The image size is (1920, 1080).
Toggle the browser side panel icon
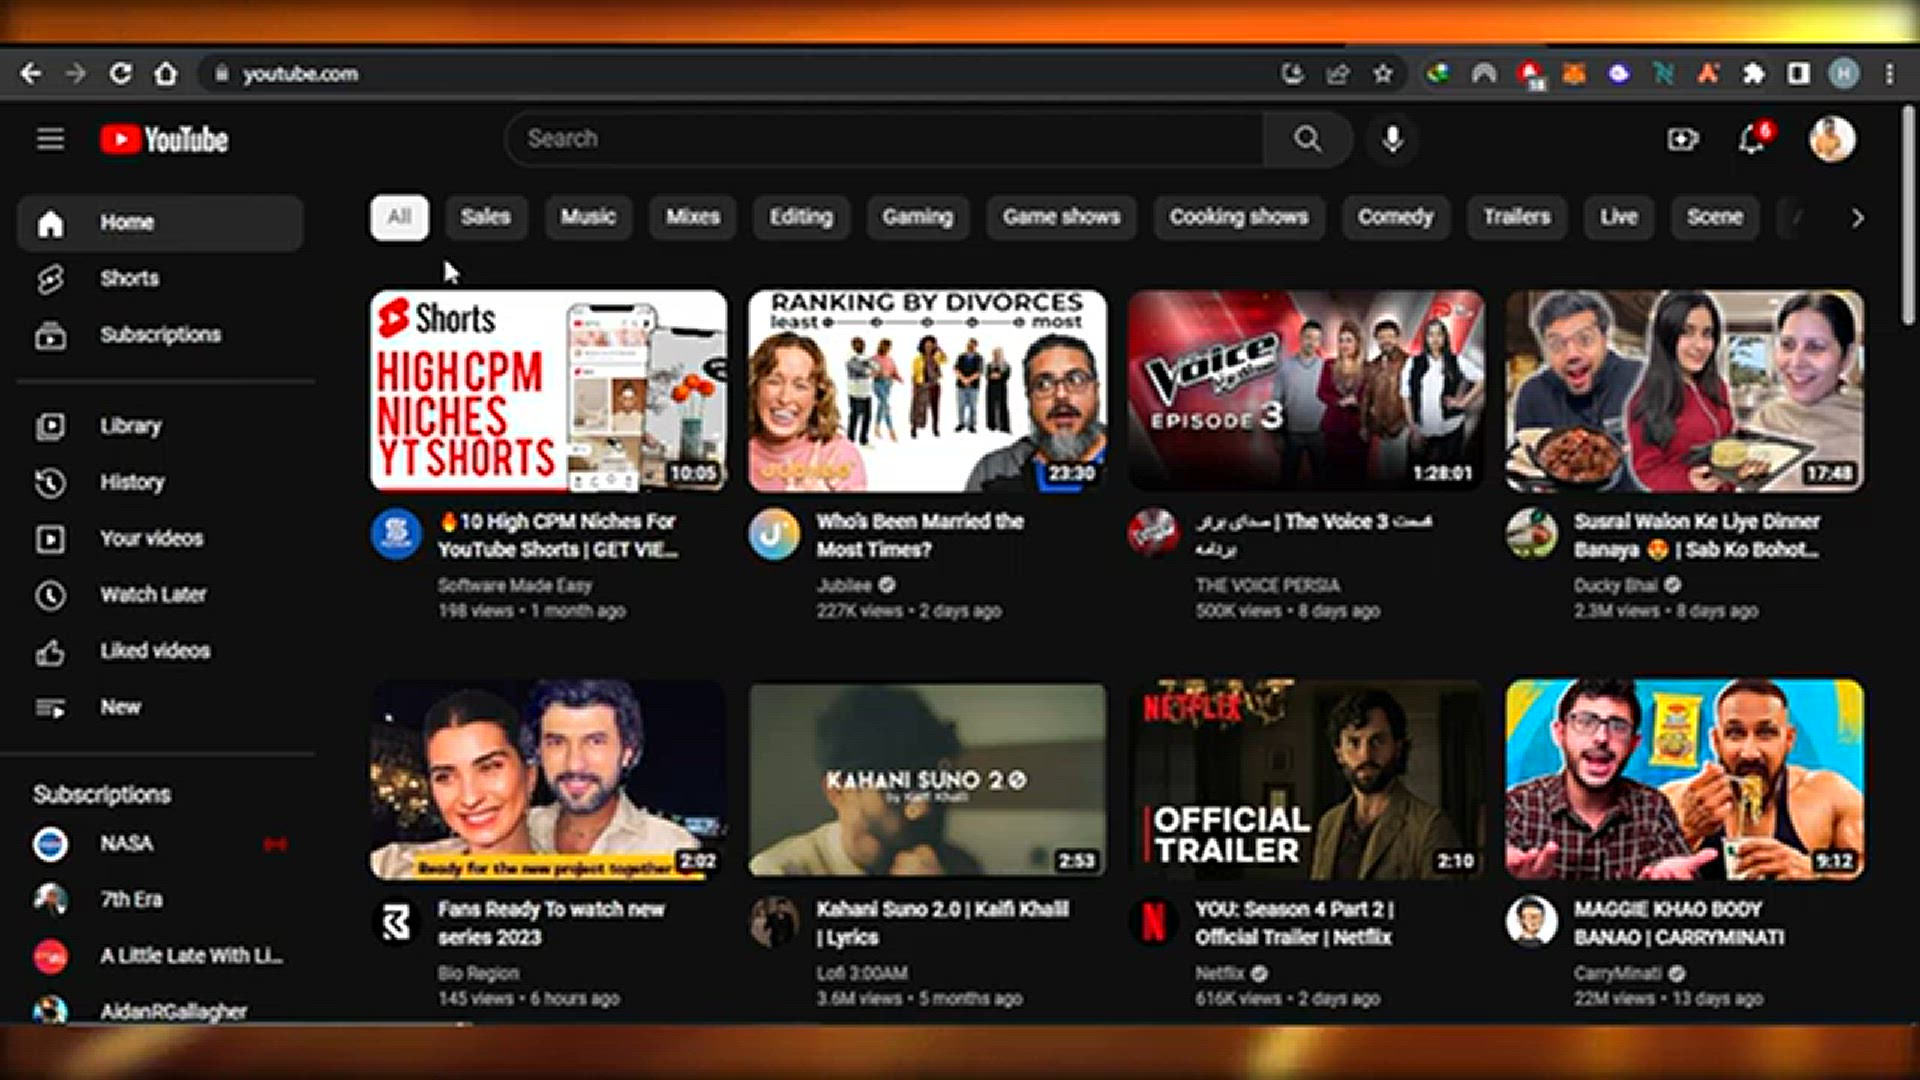1798,73
